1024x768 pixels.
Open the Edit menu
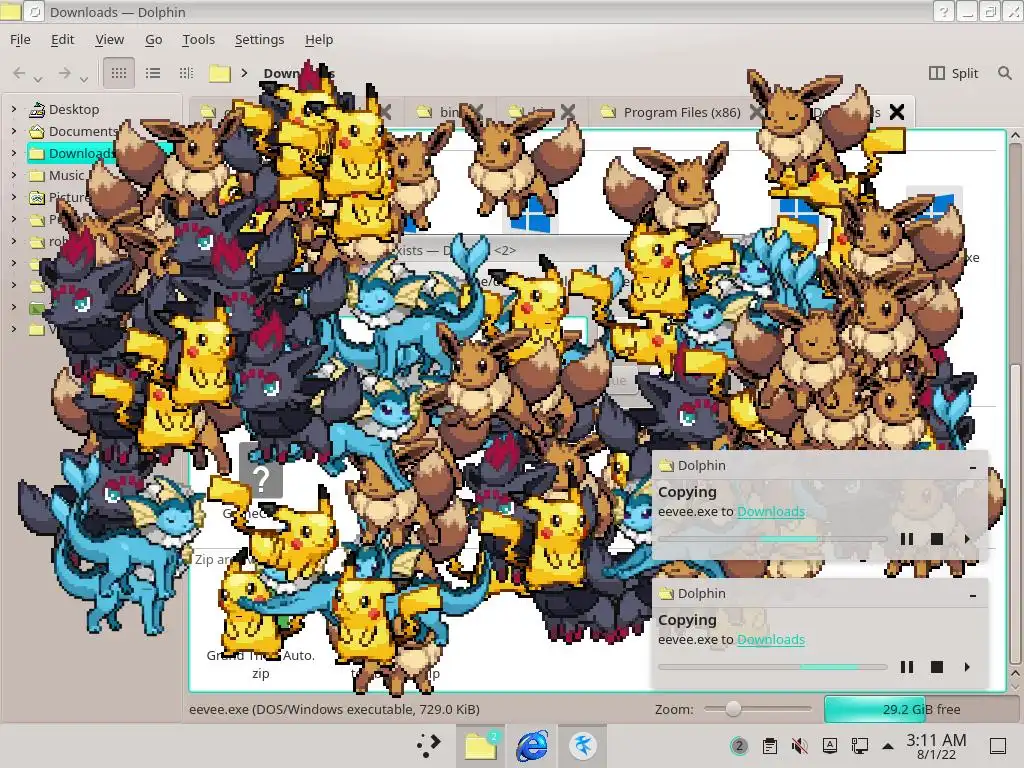(x=63, y=39)
